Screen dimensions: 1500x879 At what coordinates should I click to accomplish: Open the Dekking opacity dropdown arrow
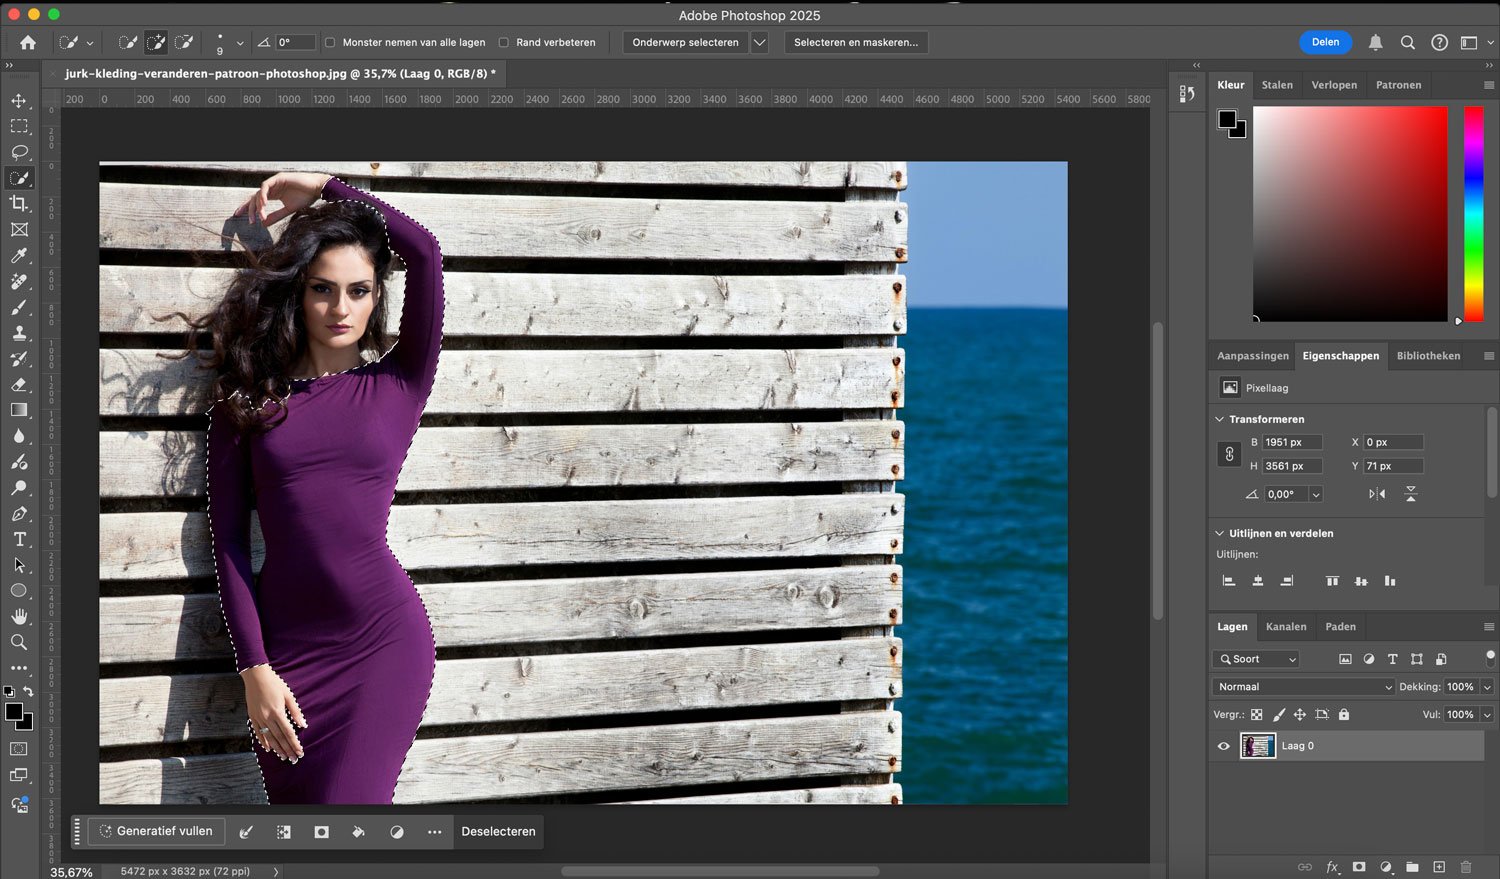click(x=1487, y=687)
